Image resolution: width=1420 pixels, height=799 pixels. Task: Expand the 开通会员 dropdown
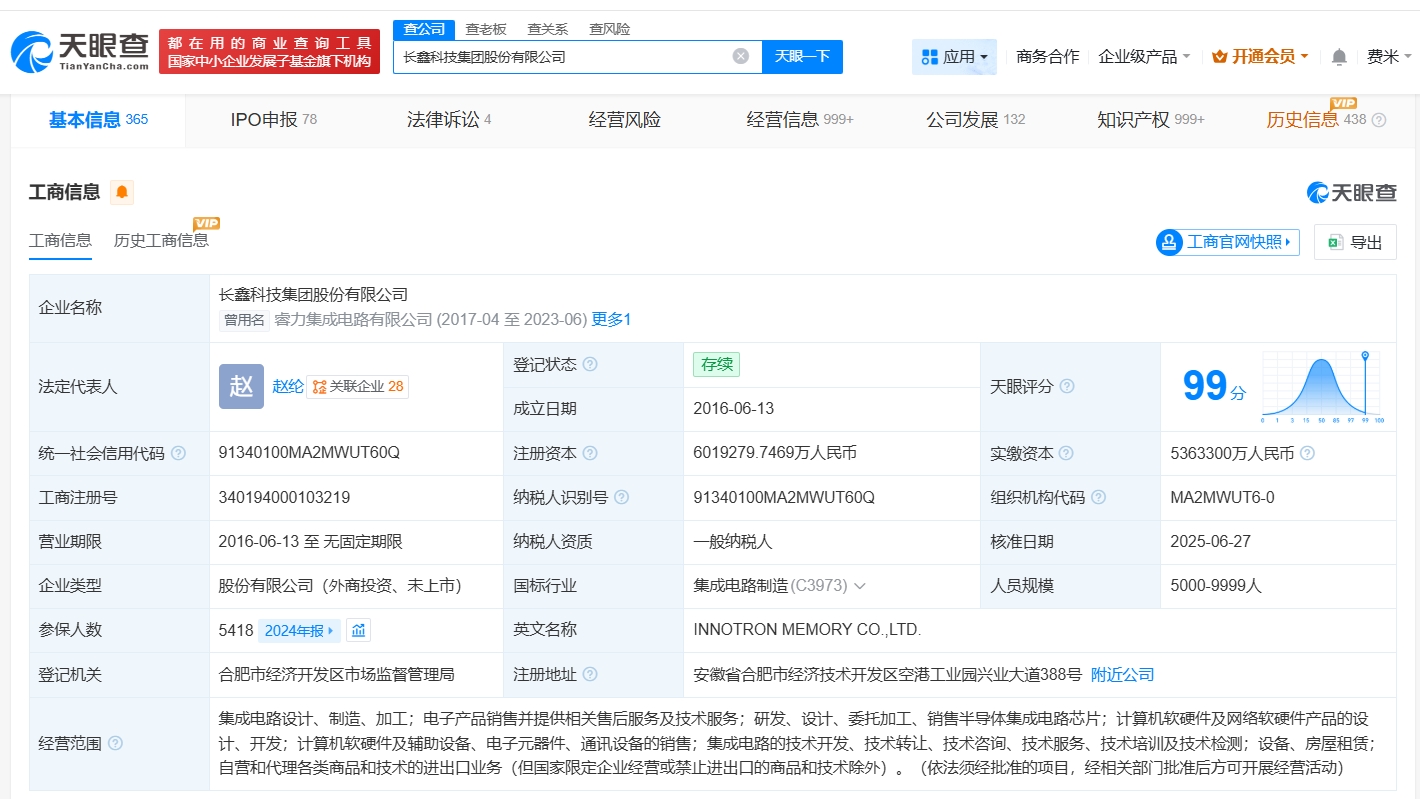pos(1260,57)
